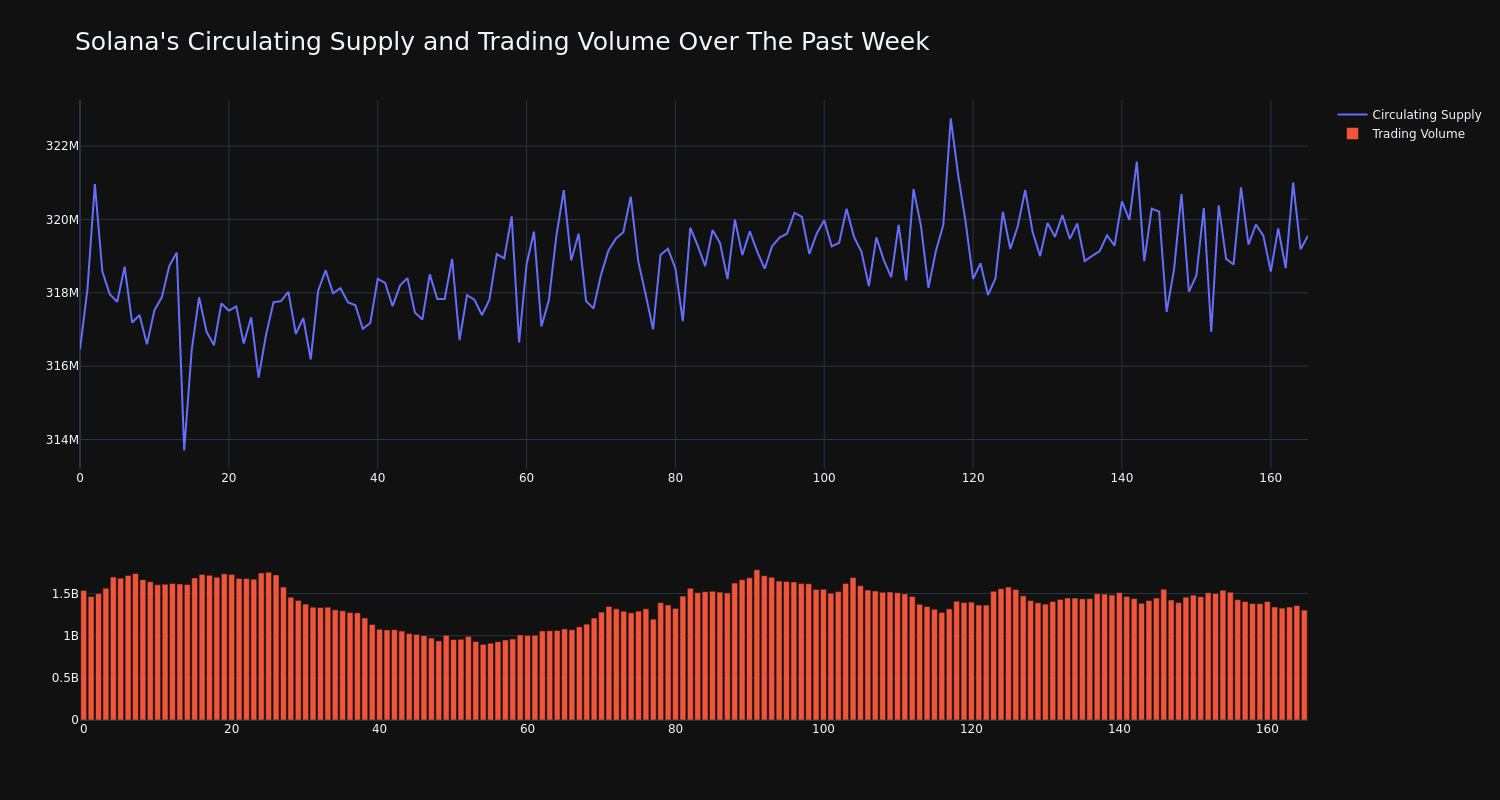Click the 80 tick on lower x-axis
Screen dimensions: 1500x800
tap(675, 729)
